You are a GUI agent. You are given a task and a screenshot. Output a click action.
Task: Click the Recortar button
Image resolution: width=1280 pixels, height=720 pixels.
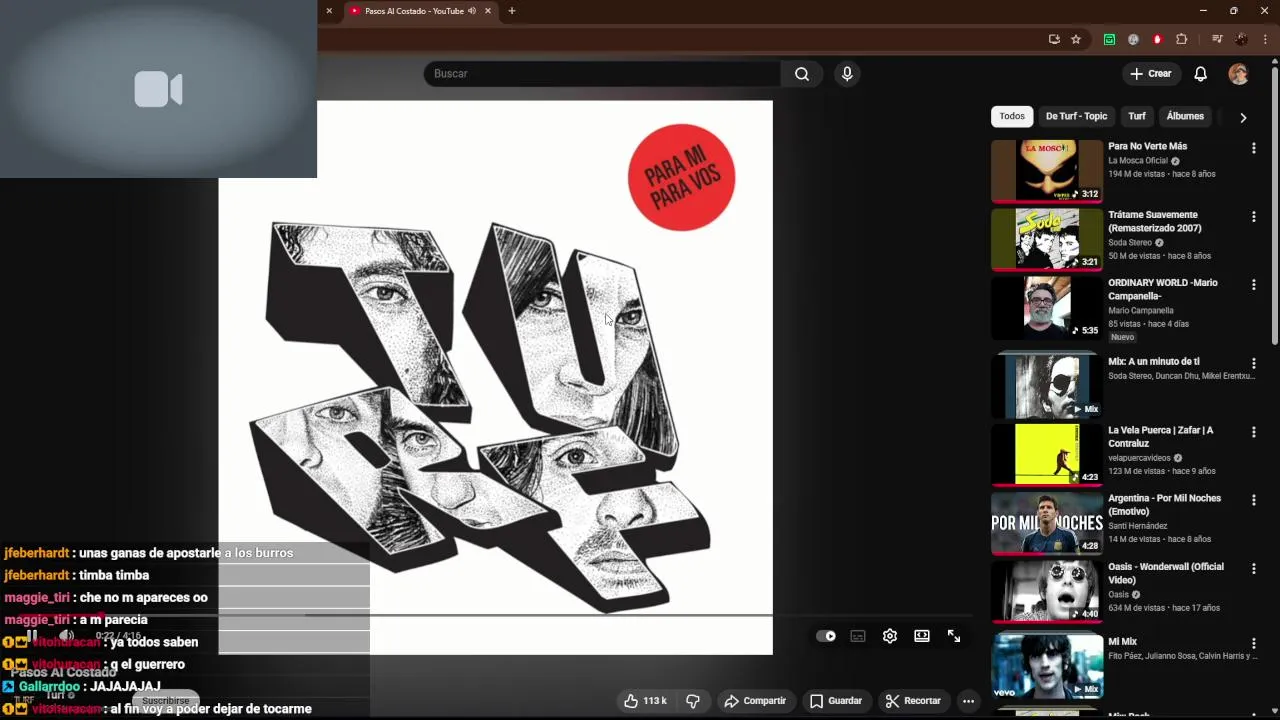pos(913,701)
